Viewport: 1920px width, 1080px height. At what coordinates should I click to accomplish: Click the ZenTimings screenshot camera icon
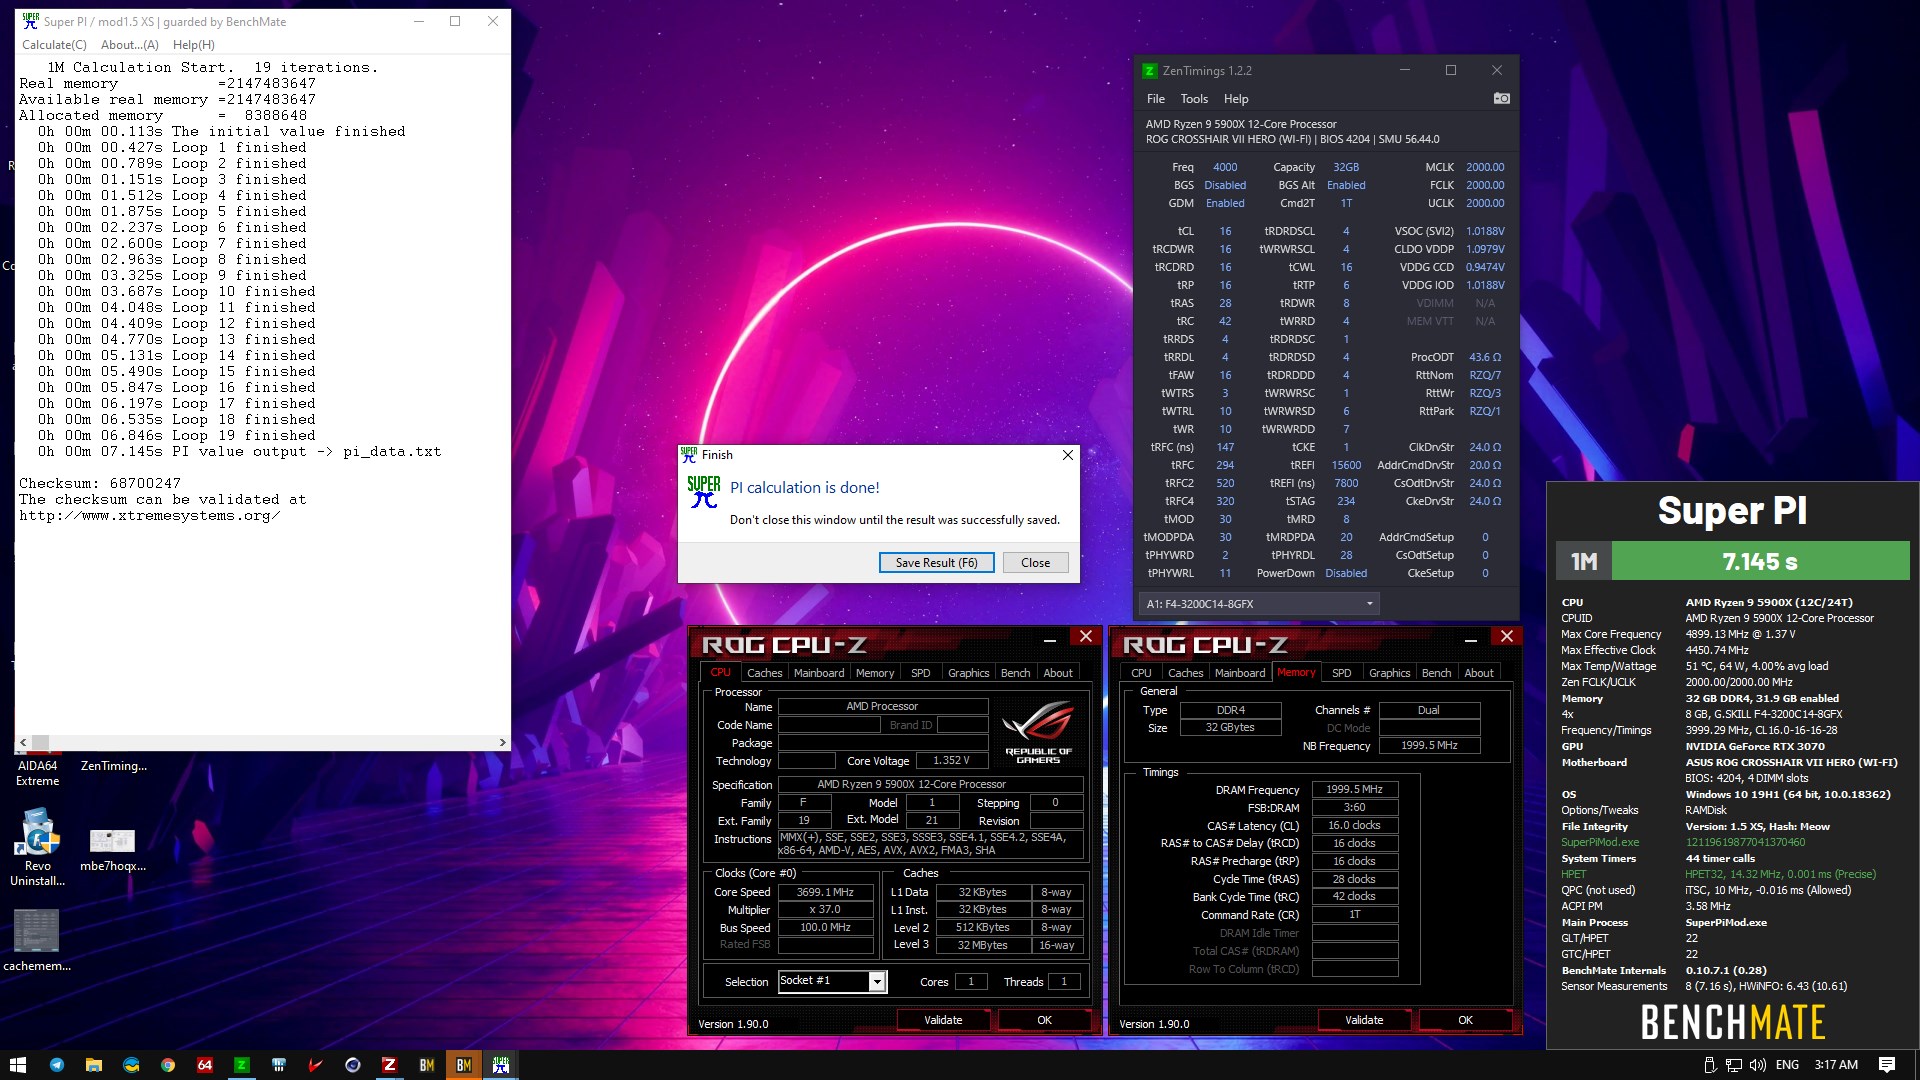click(x=1501, y=98)
